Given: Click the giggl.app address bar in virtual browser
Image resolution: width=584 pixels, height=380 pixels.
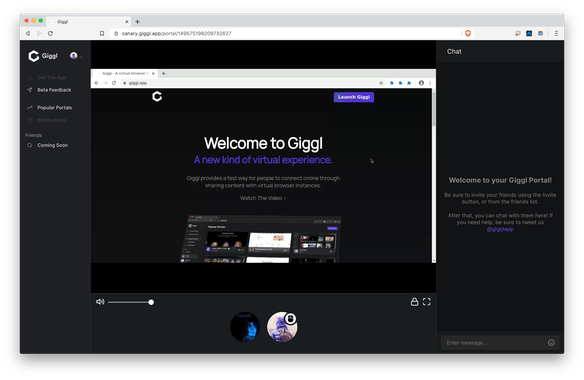Looking at the screenshot, I should (x=250, y=83).
